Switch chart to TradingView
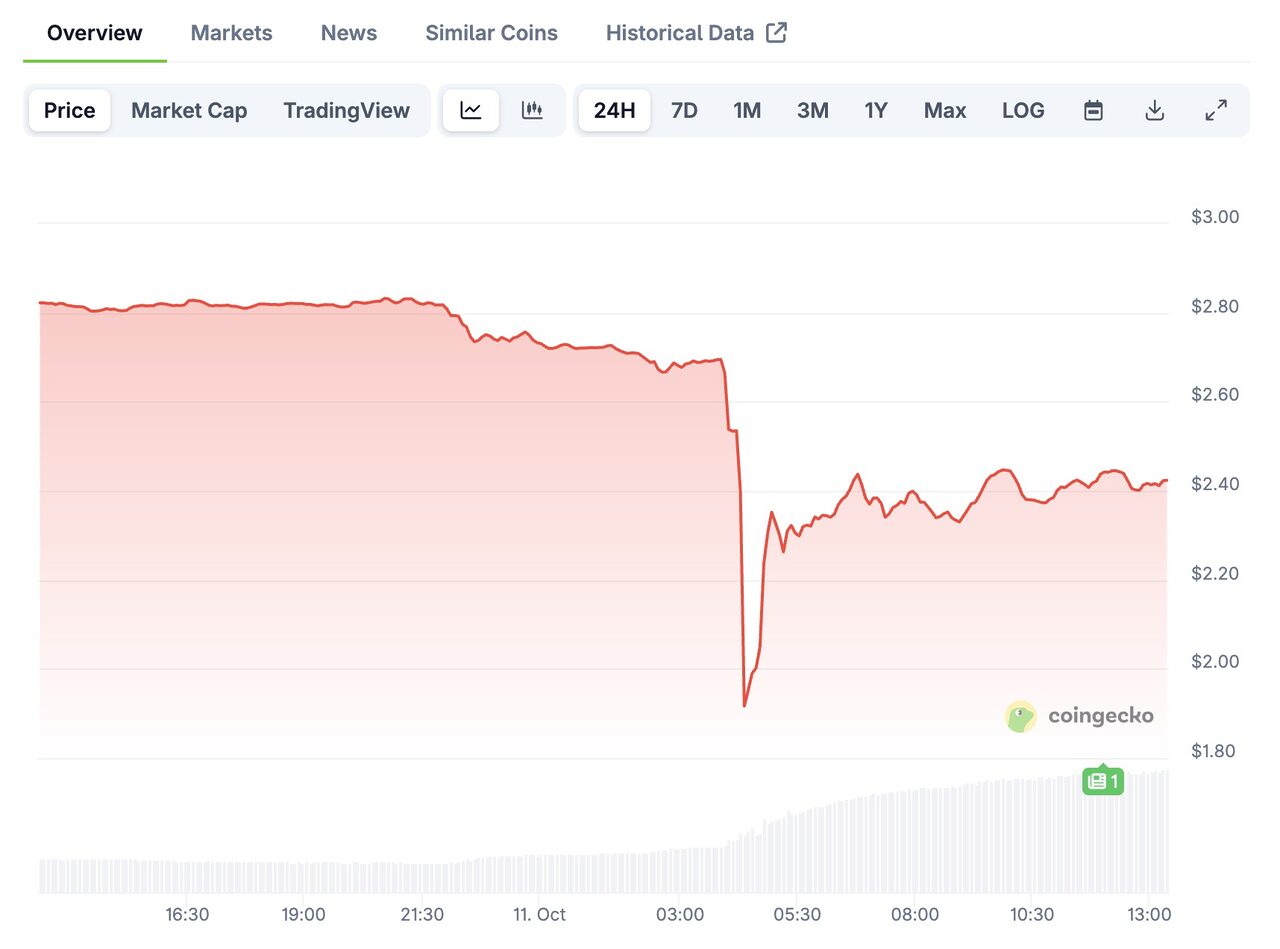 click(346, 110)
